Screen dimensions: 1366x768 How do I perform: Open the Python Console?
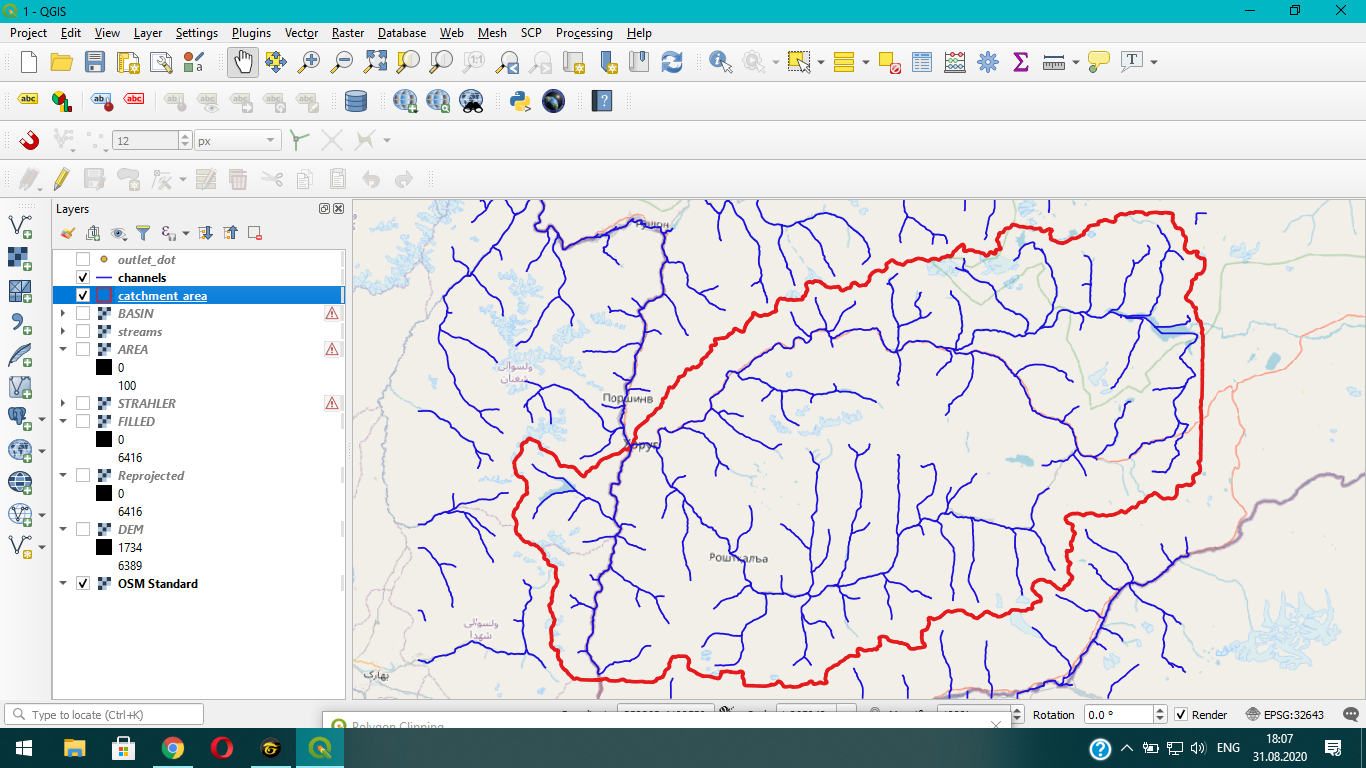pyautogui.click(x=519, y=100)
